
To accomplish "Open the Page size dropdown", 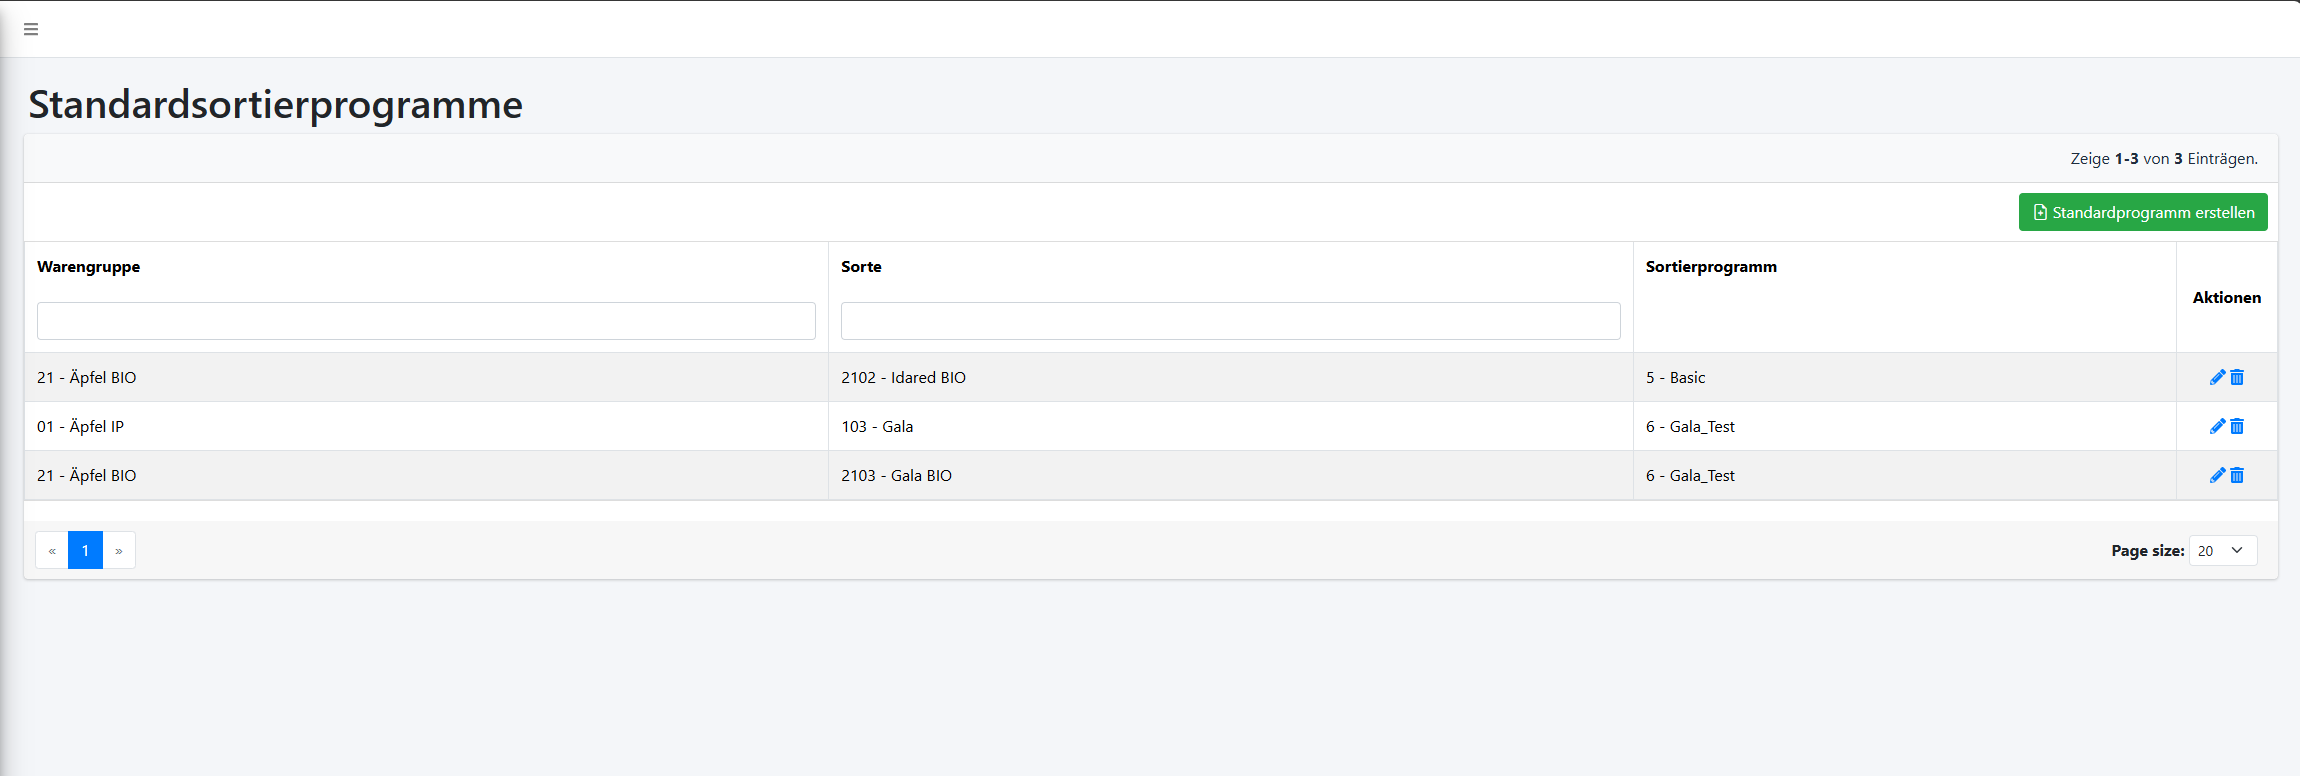I will click(2222, 551).
